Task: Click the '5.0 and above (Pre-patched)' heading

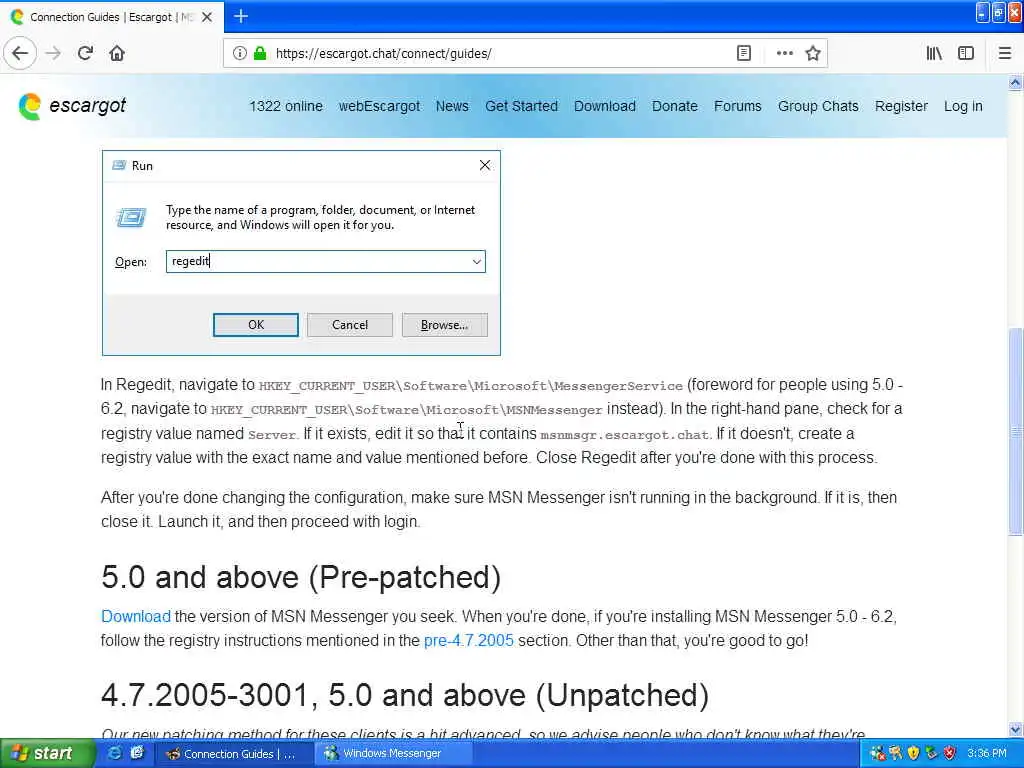Action: [301, 577]
